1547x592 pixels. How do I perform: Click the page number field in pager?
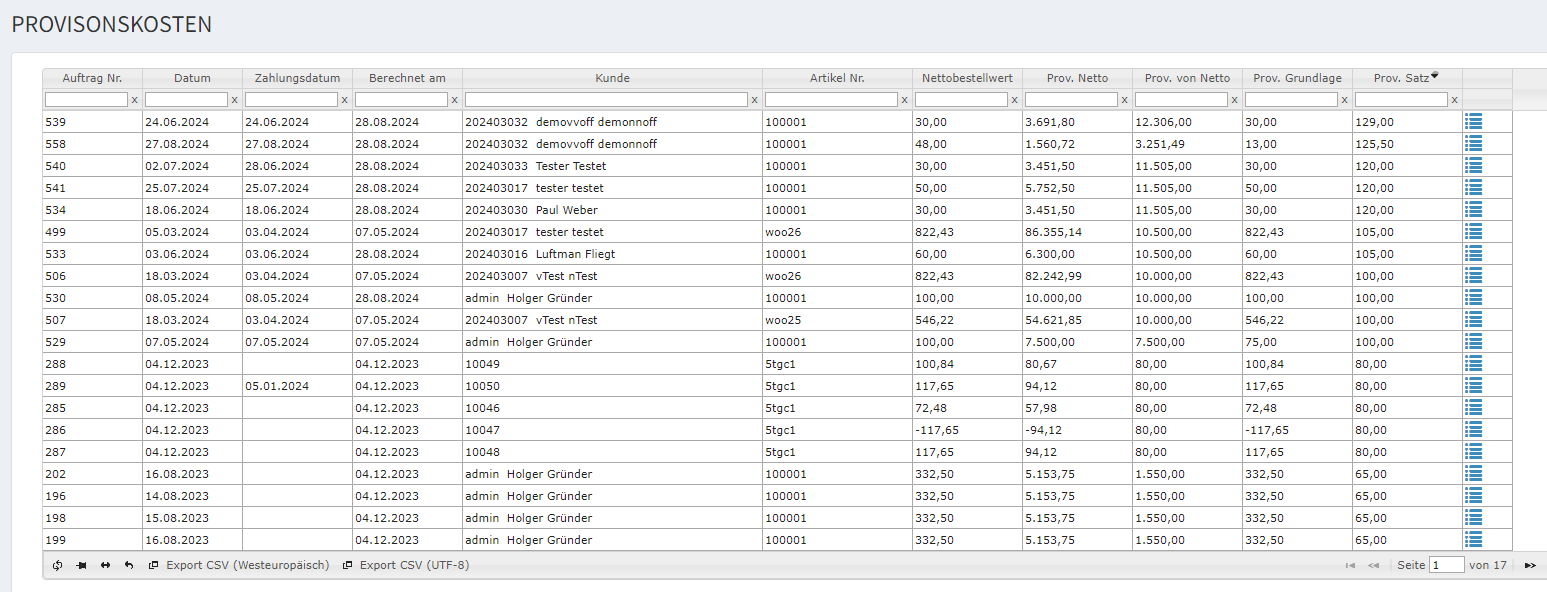pos(1446,565)
